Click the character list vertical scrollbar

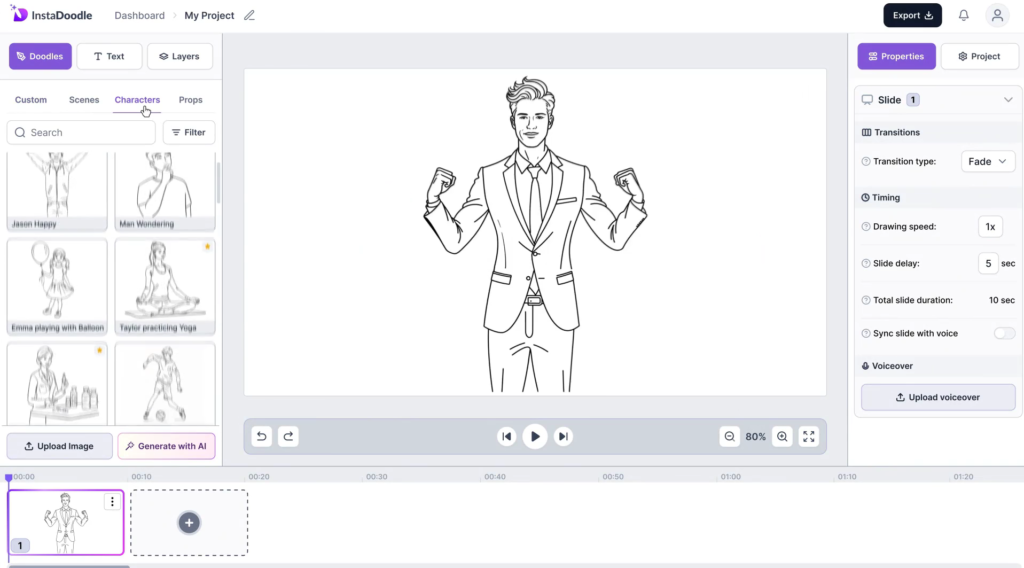point(218,182)
